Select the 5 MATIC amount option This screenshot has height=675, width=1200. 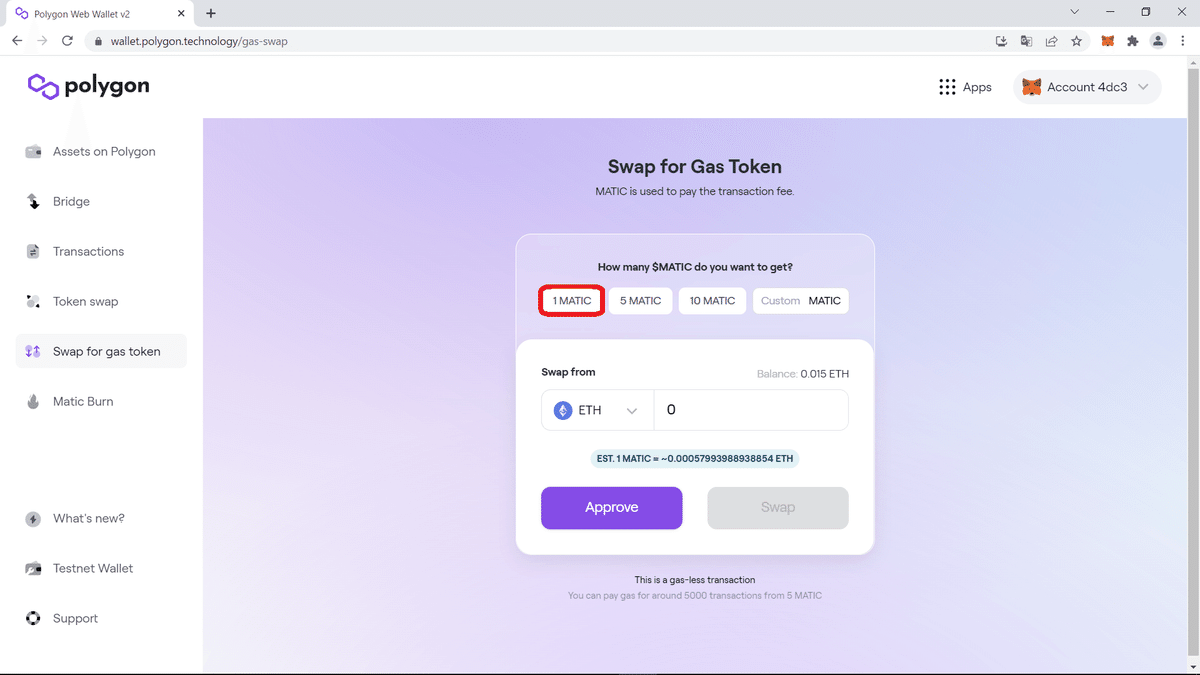[641, 301]
